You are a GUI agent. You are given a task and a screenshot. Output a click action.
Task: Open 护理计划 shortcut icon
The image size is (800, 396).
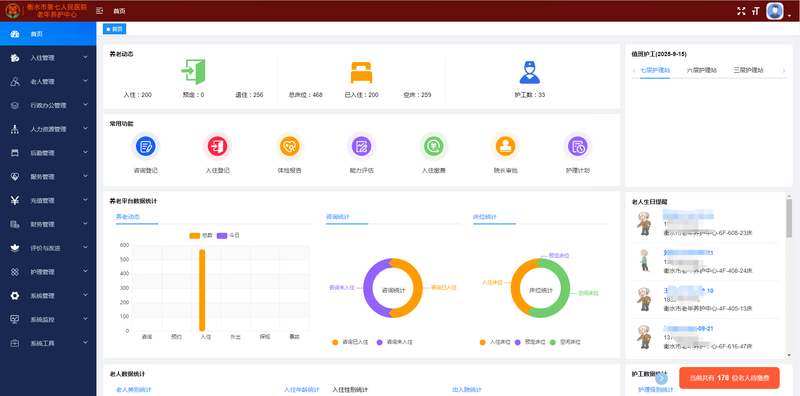[578, 146]
